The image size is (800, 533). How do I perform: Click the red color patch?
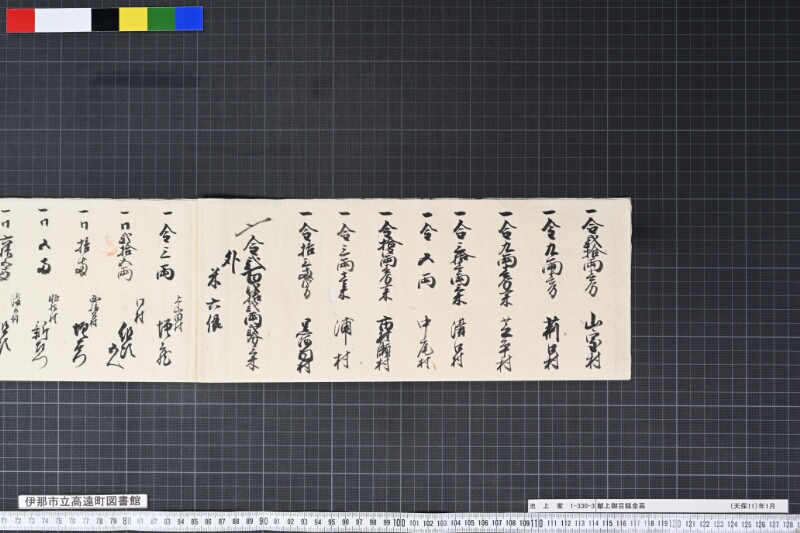pos(20,19)
